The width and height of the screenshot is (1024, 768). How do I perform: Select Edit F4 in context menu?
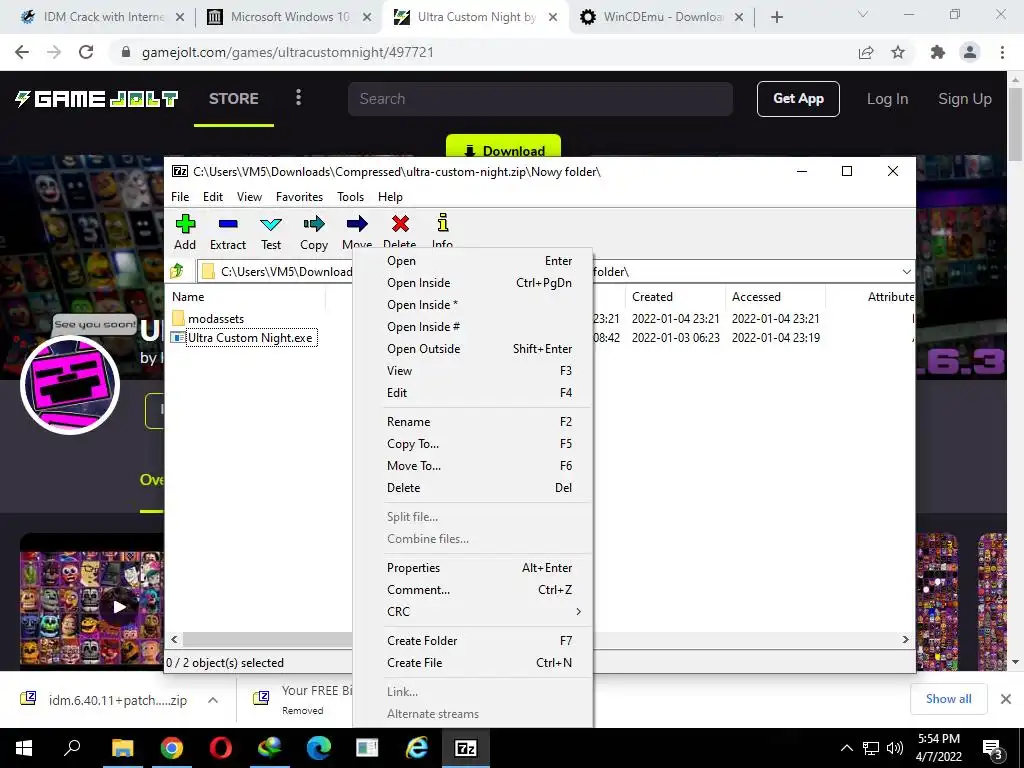coord(472,392)
